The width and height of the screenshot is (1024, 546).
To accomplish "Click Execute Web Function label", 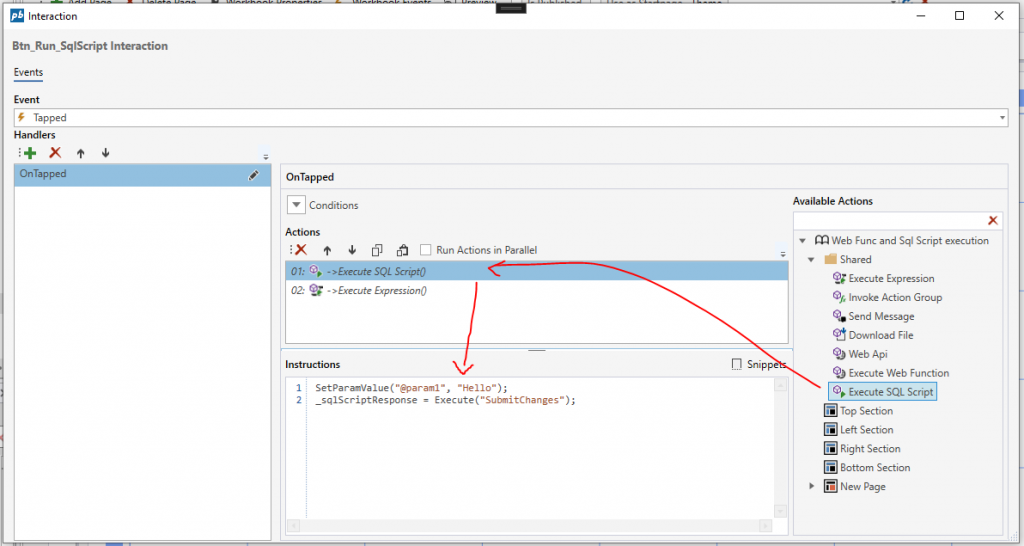I will pyautogui.click(x=899, y=373).
